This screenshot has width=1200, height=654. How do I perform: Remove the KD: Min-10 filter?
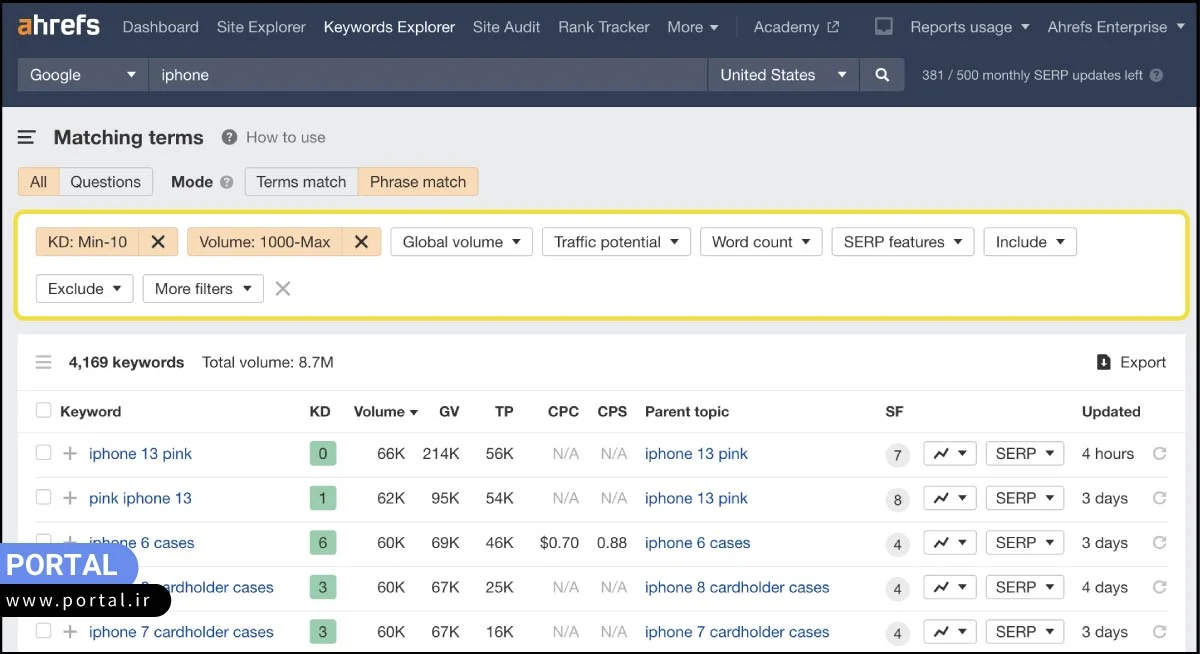click(x=158, y=242)
